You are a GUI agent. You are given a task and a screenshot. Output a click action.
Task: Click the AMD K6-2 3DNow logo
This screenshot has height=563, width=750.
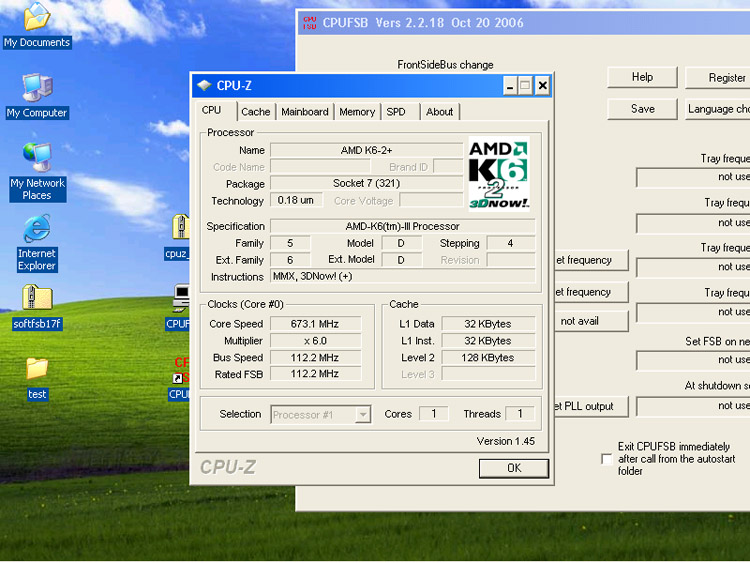pyautogui.click(x=498, y=173)
